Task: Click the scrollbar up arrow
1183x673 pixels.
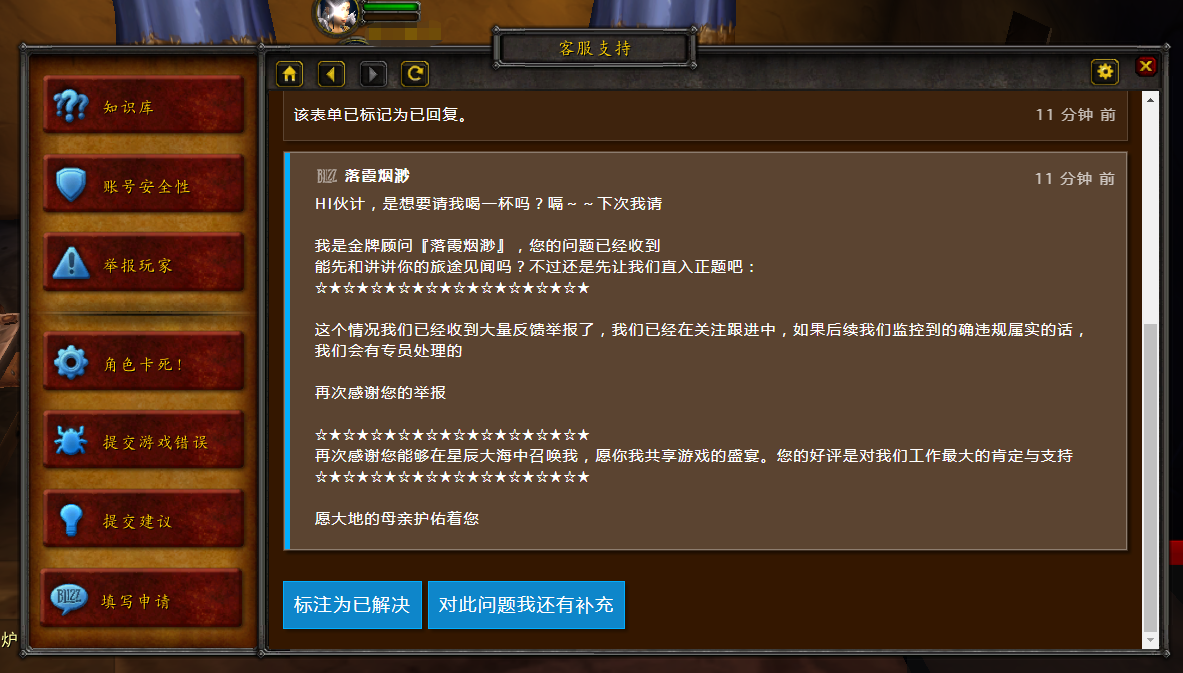Action: [1150, 100]
